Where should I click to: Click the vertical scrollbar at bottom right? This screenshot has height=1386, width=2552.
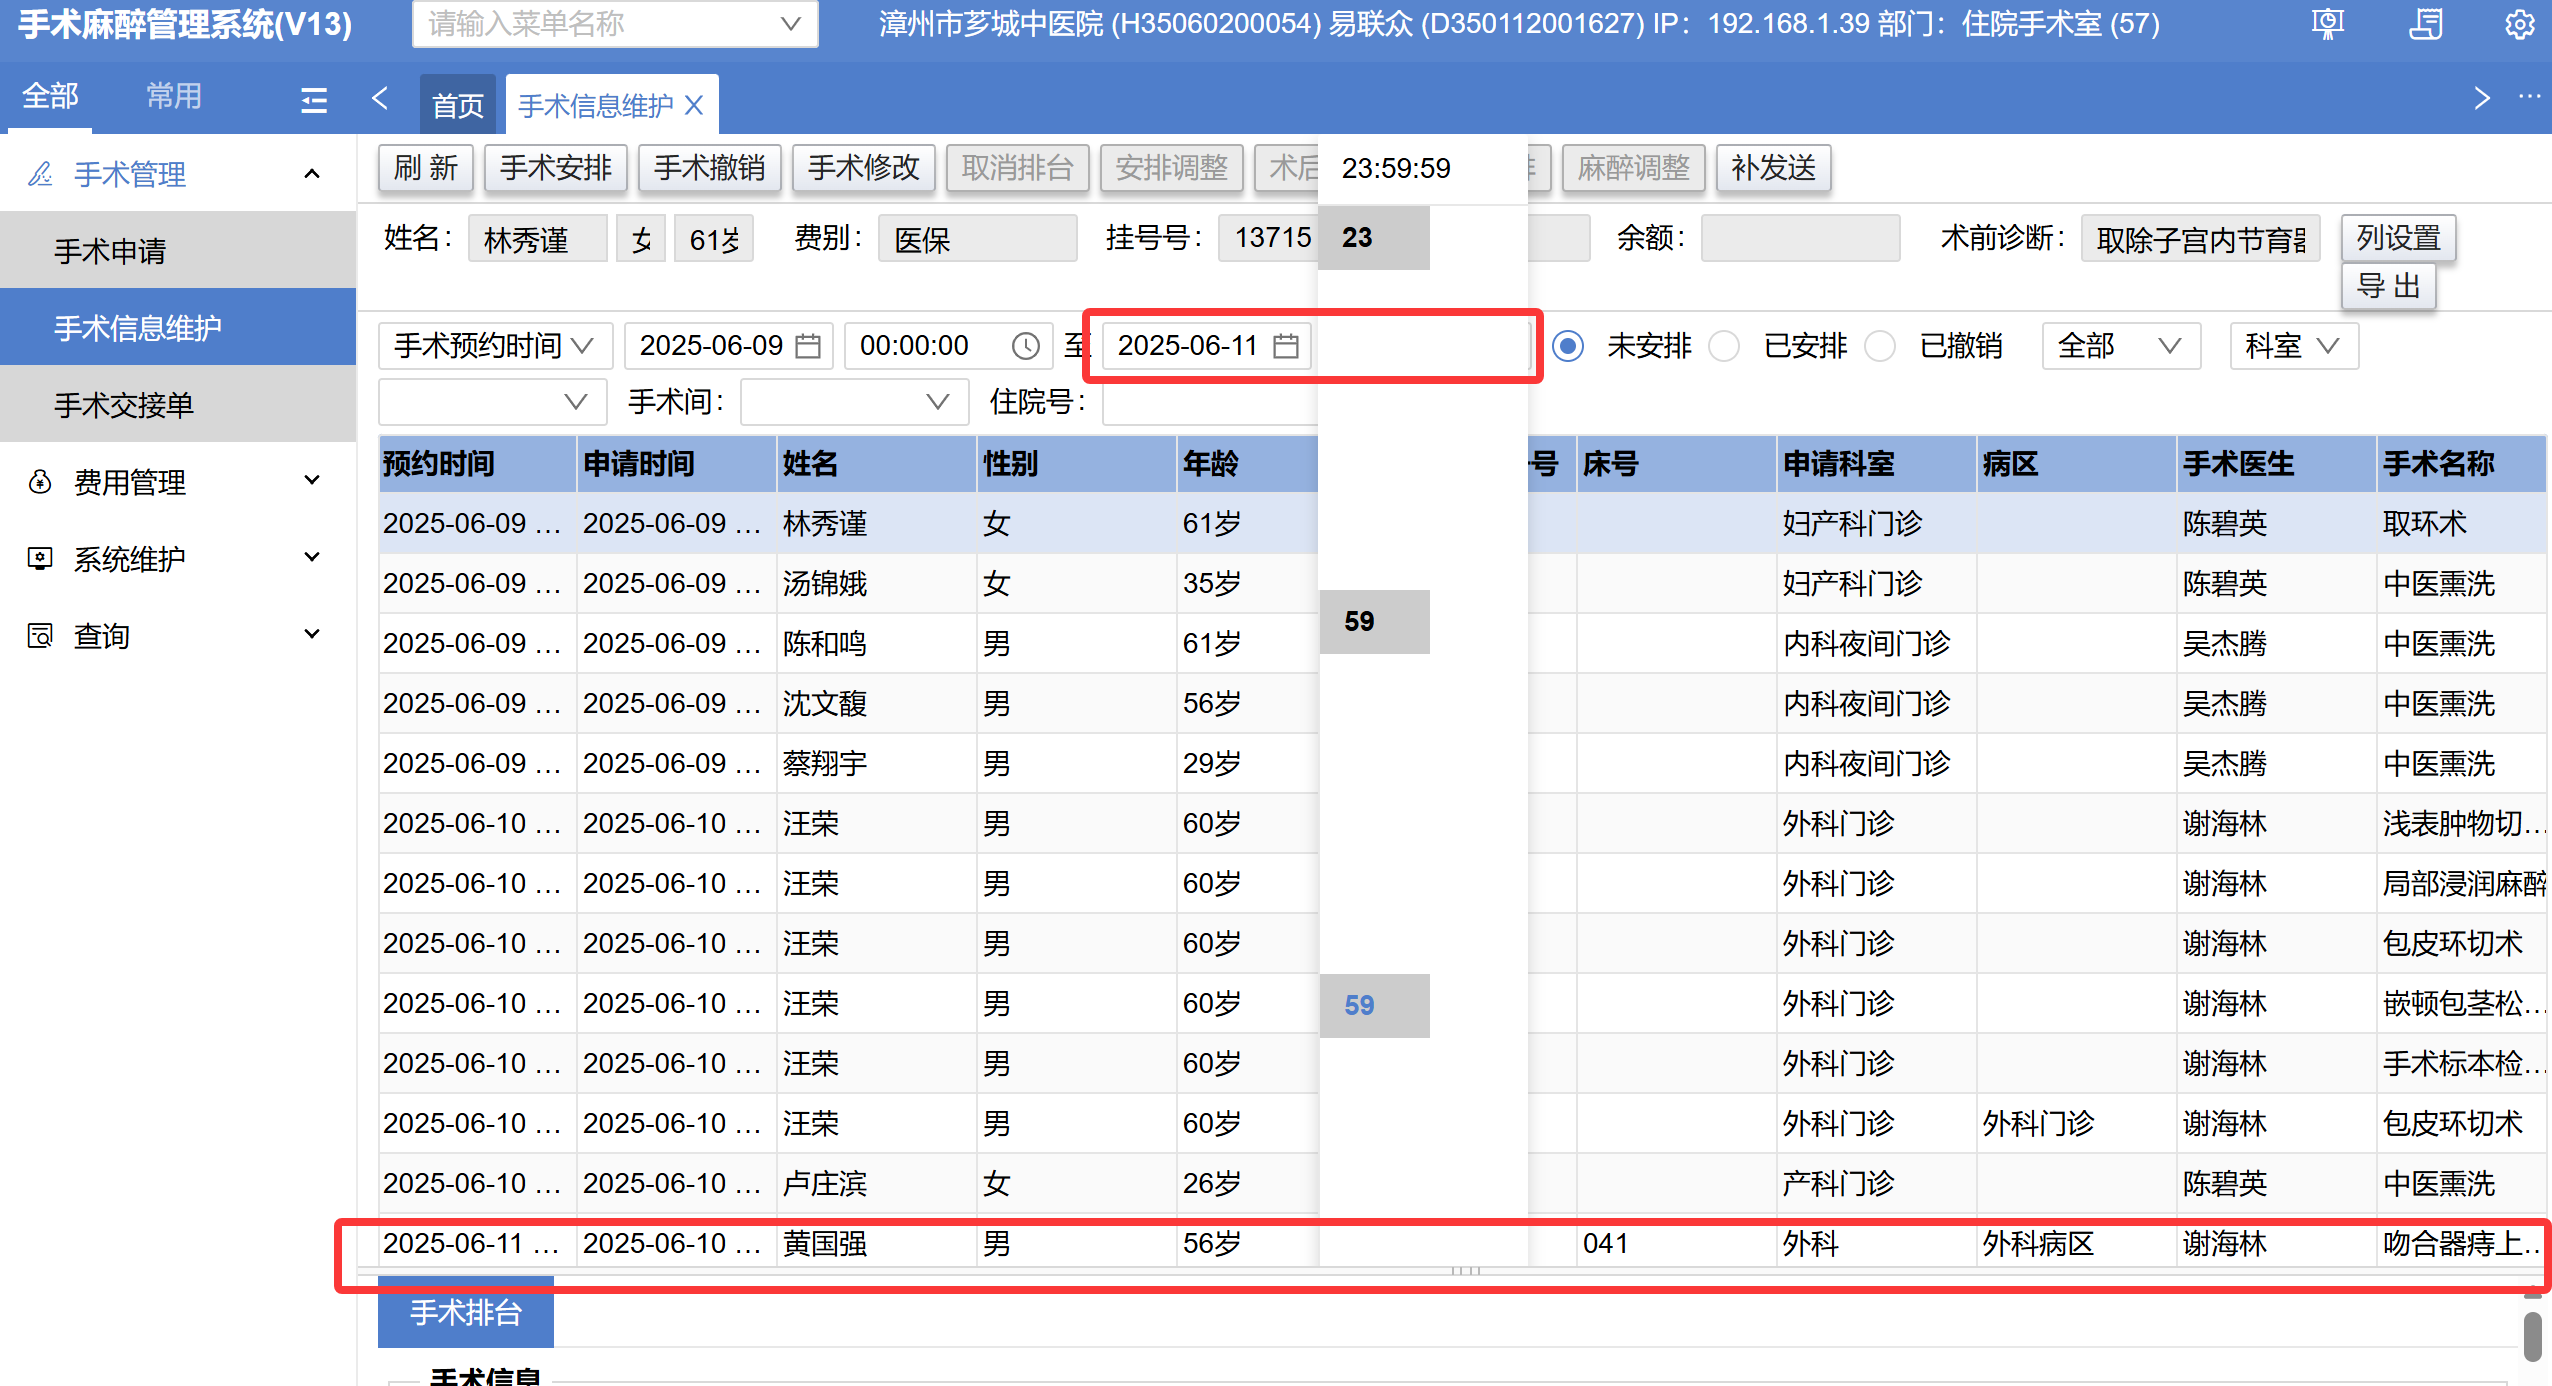pyautogui.click(x=2532, y=1335)
